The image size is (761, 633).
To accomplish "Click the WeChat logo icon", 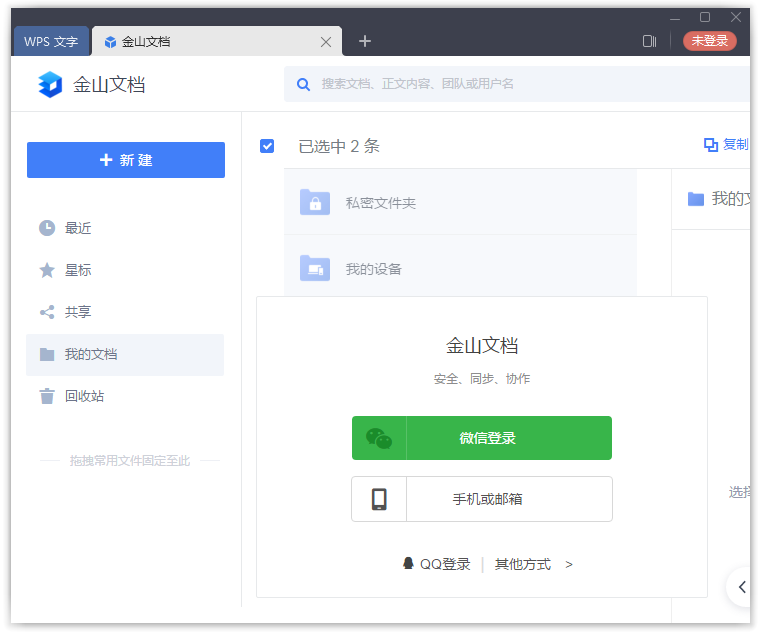I will (x=379, y=438).
